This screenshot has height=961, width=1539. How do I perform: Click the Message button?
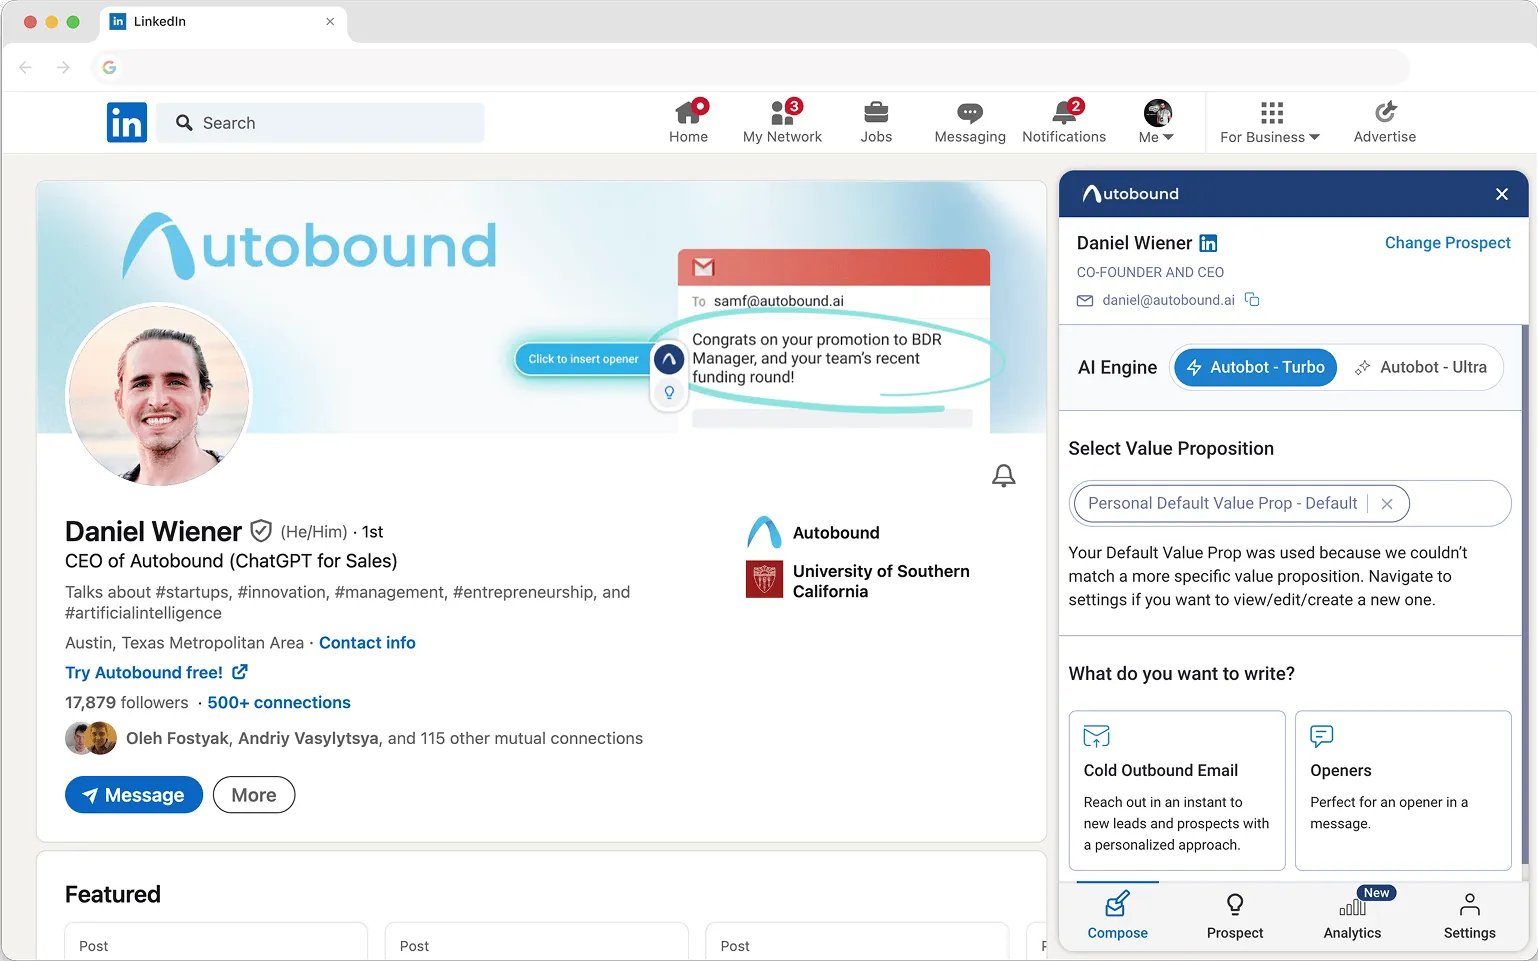click(x=134, y=795)
